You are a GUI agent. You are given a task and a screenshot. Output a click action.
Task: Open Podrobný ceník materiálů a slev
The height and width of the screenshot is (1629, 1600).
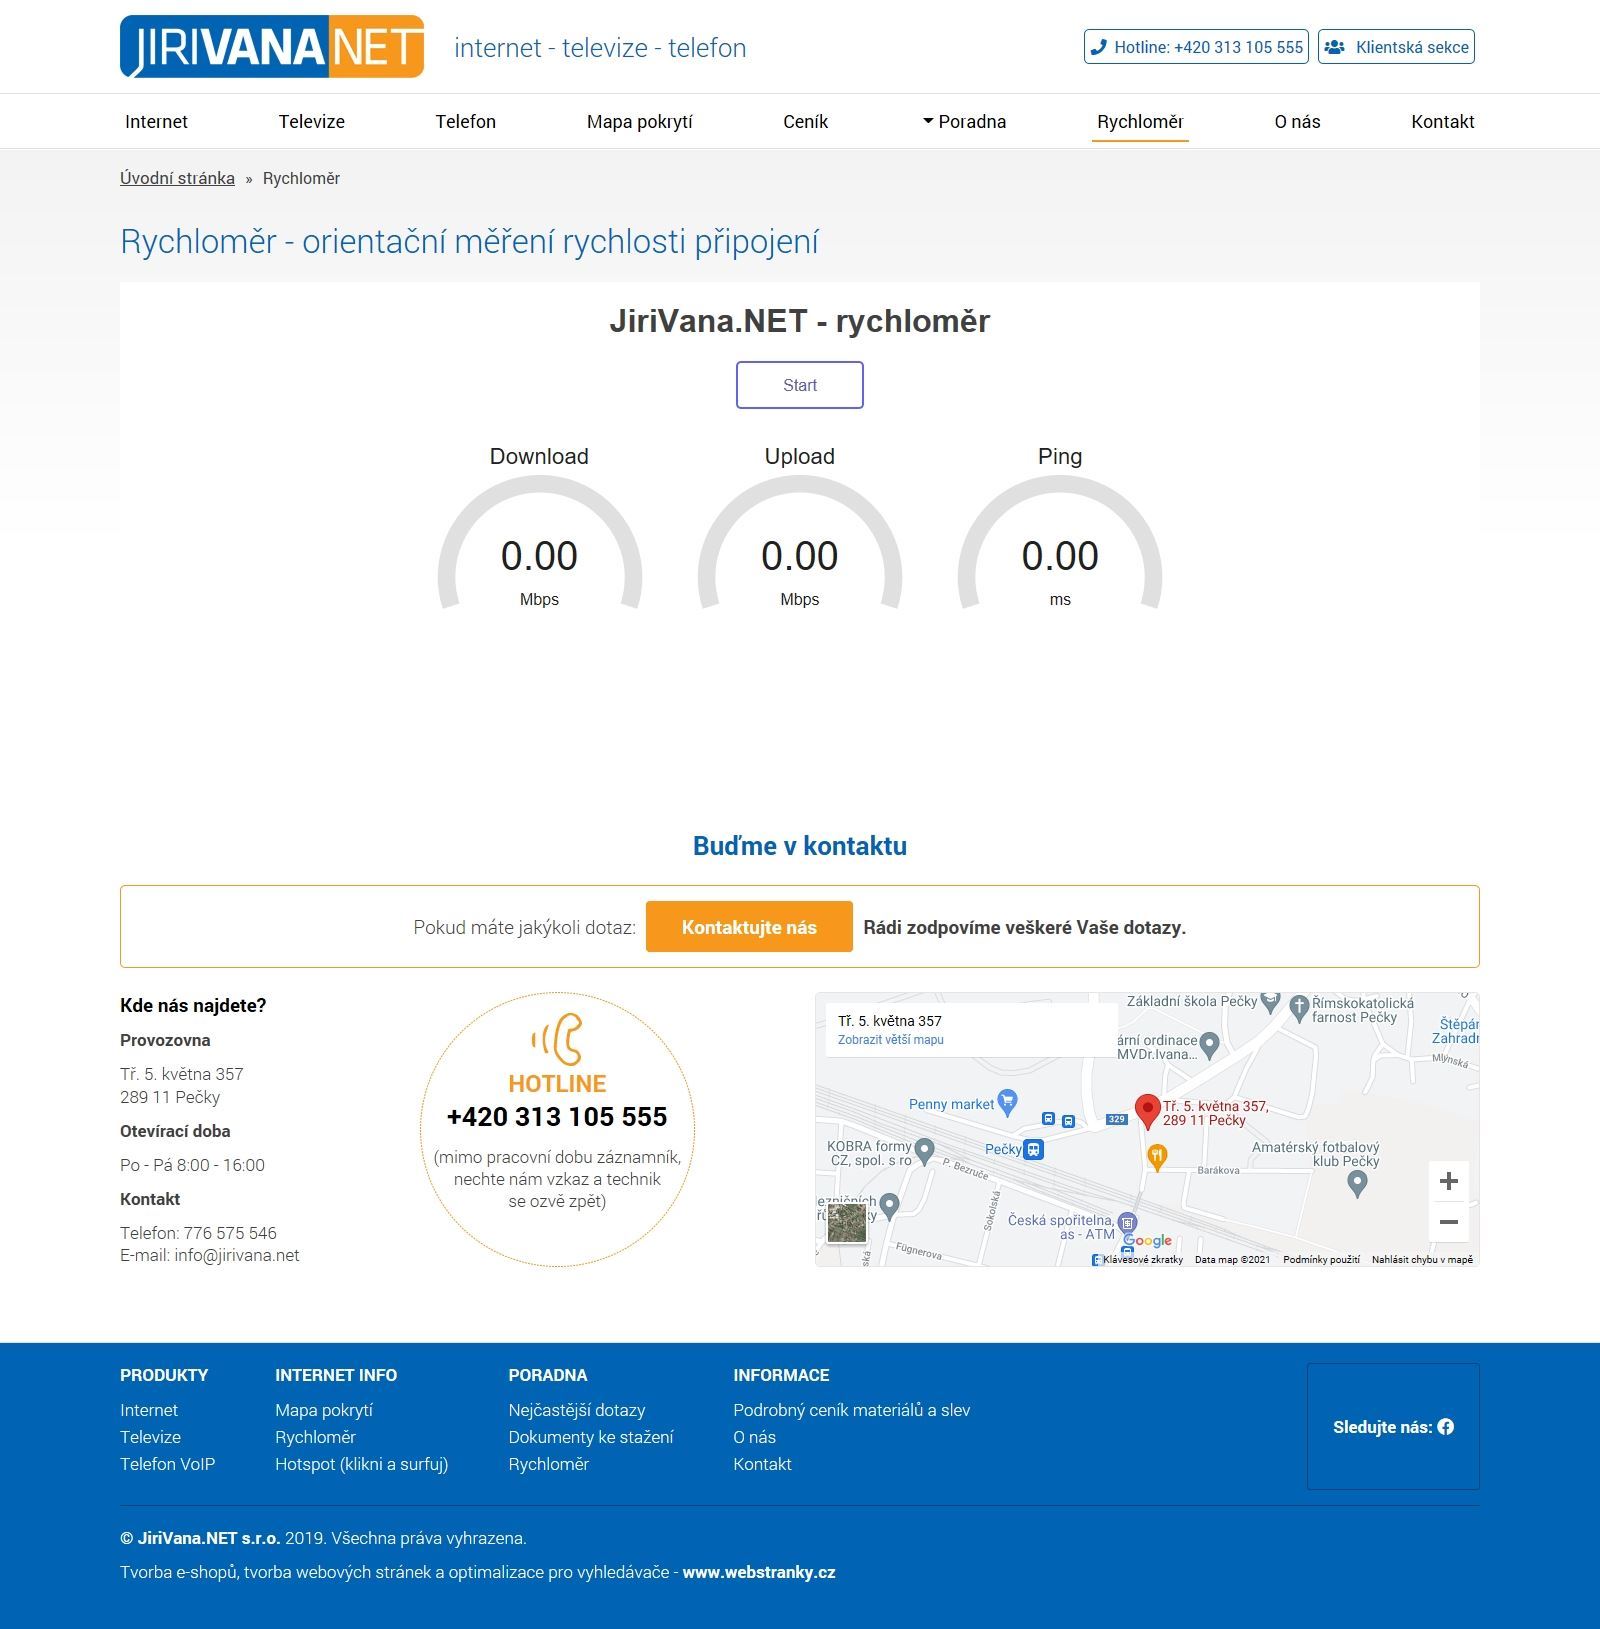(852, 1410)
